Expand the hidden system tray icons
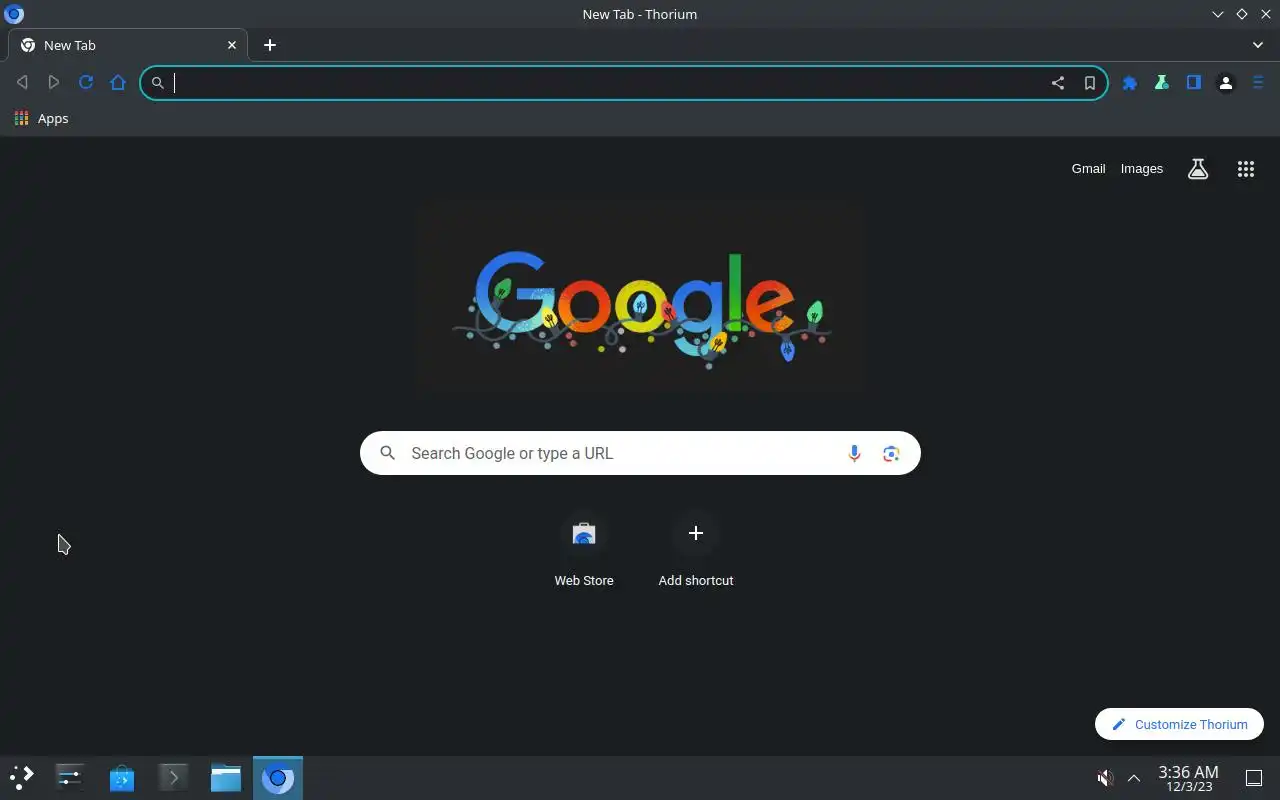This screenshot has height=800, width=1280. pos(1134,778)
